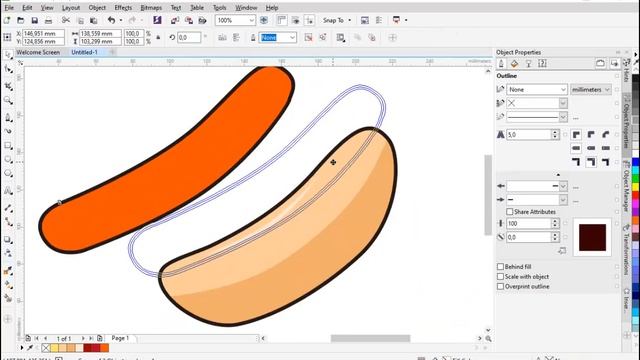640x360 pixels.
Task: Open the zoom level 100% dropdown
Action: click(251, 20)
